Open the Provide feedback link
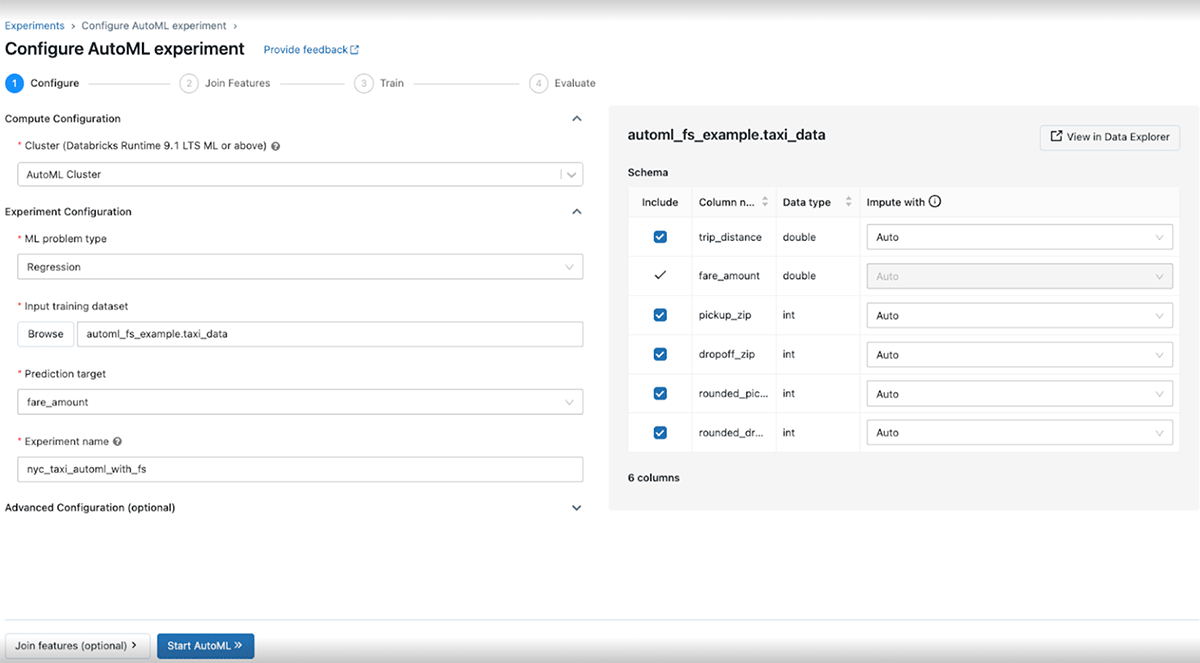1200x663 pixels. point(311,50)
